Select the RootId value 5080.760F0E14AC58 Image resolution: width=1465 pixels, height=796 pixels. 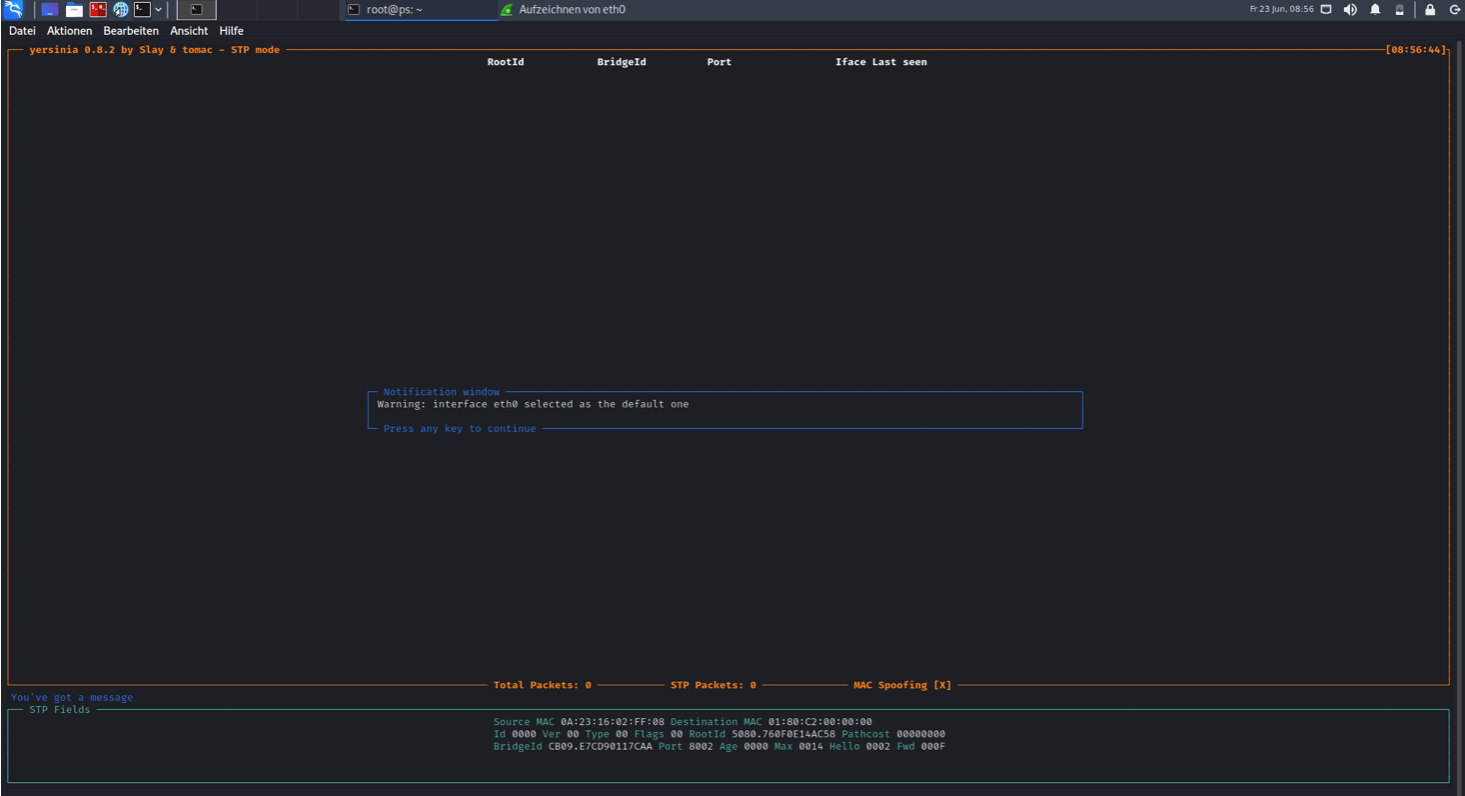tap(783, 734)
